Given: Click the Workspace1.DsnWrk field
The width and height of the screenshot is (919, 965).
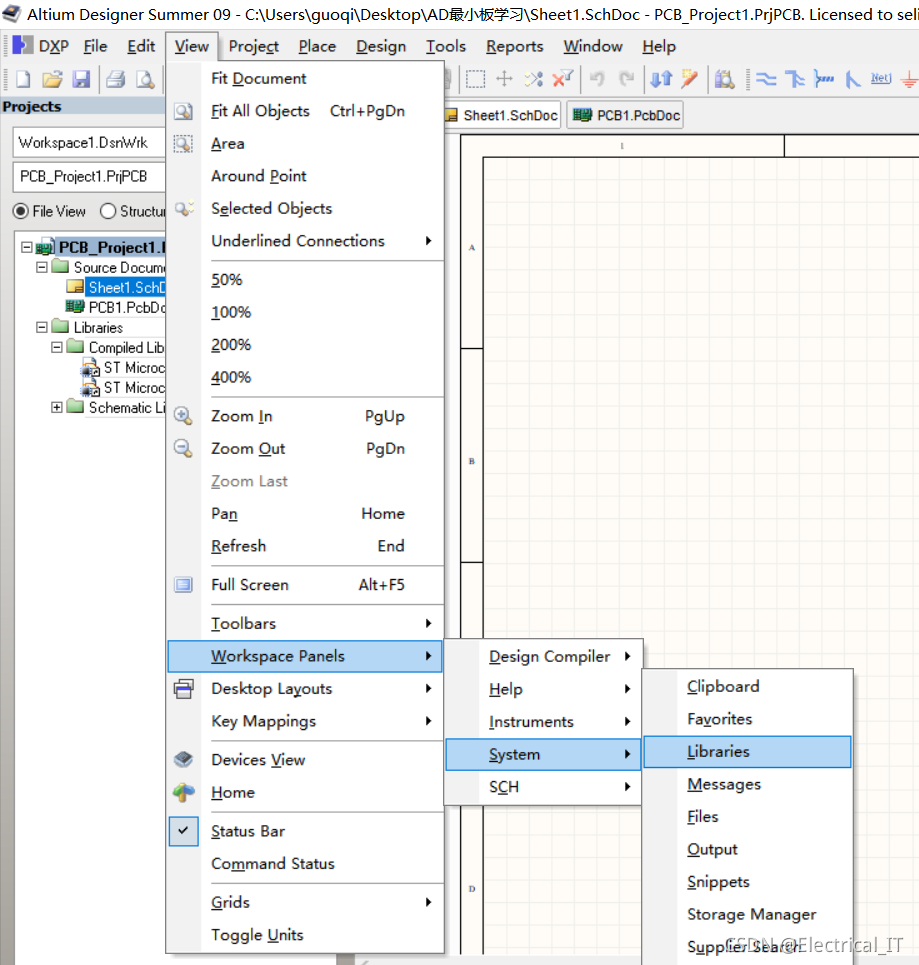Looking at the screenshot, I should pyautogui.click(x=89, y=143).
